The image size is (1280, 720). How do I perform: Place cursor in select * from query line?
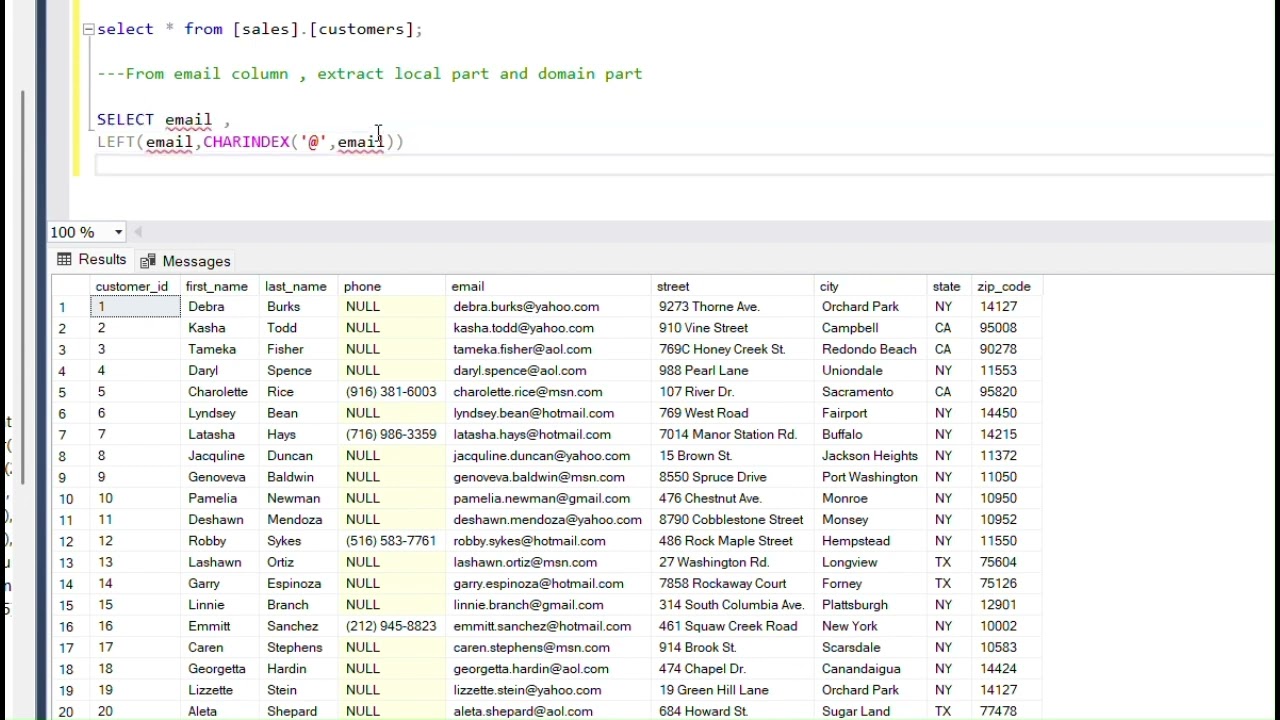pyautogui.click(x=260, y=29)
